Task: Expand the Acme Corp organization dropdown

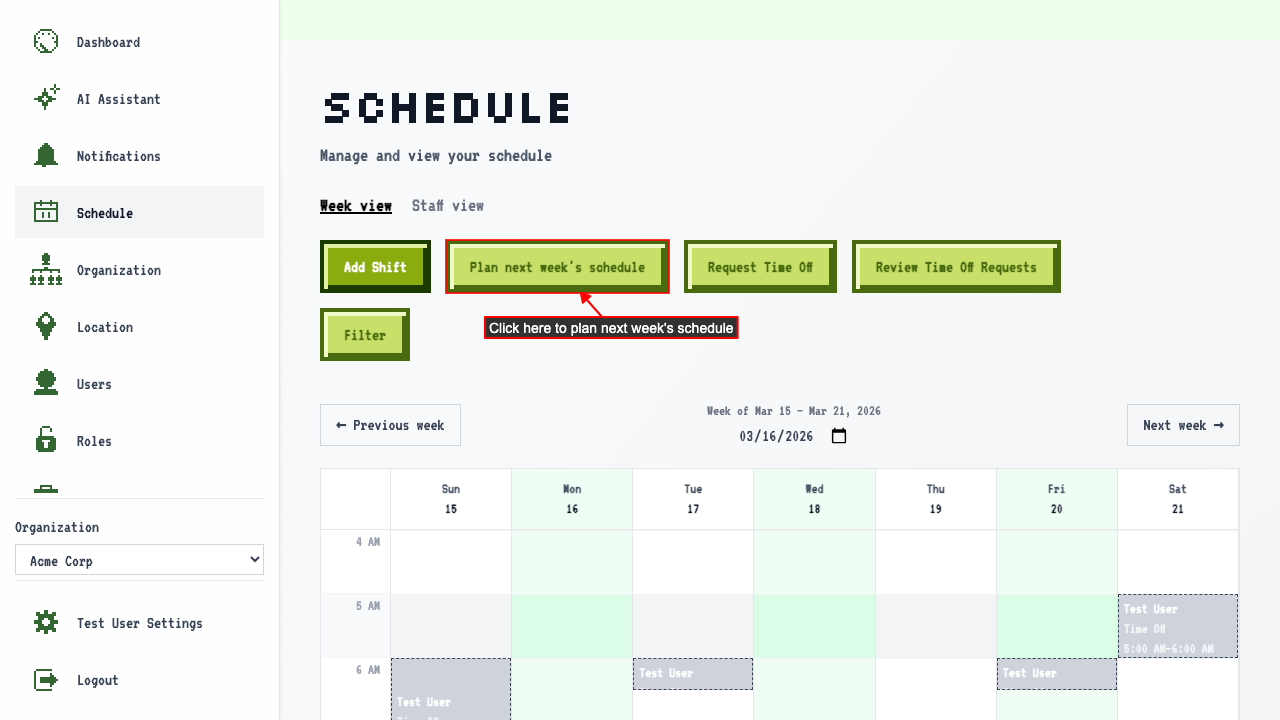Action: [139, 560]
